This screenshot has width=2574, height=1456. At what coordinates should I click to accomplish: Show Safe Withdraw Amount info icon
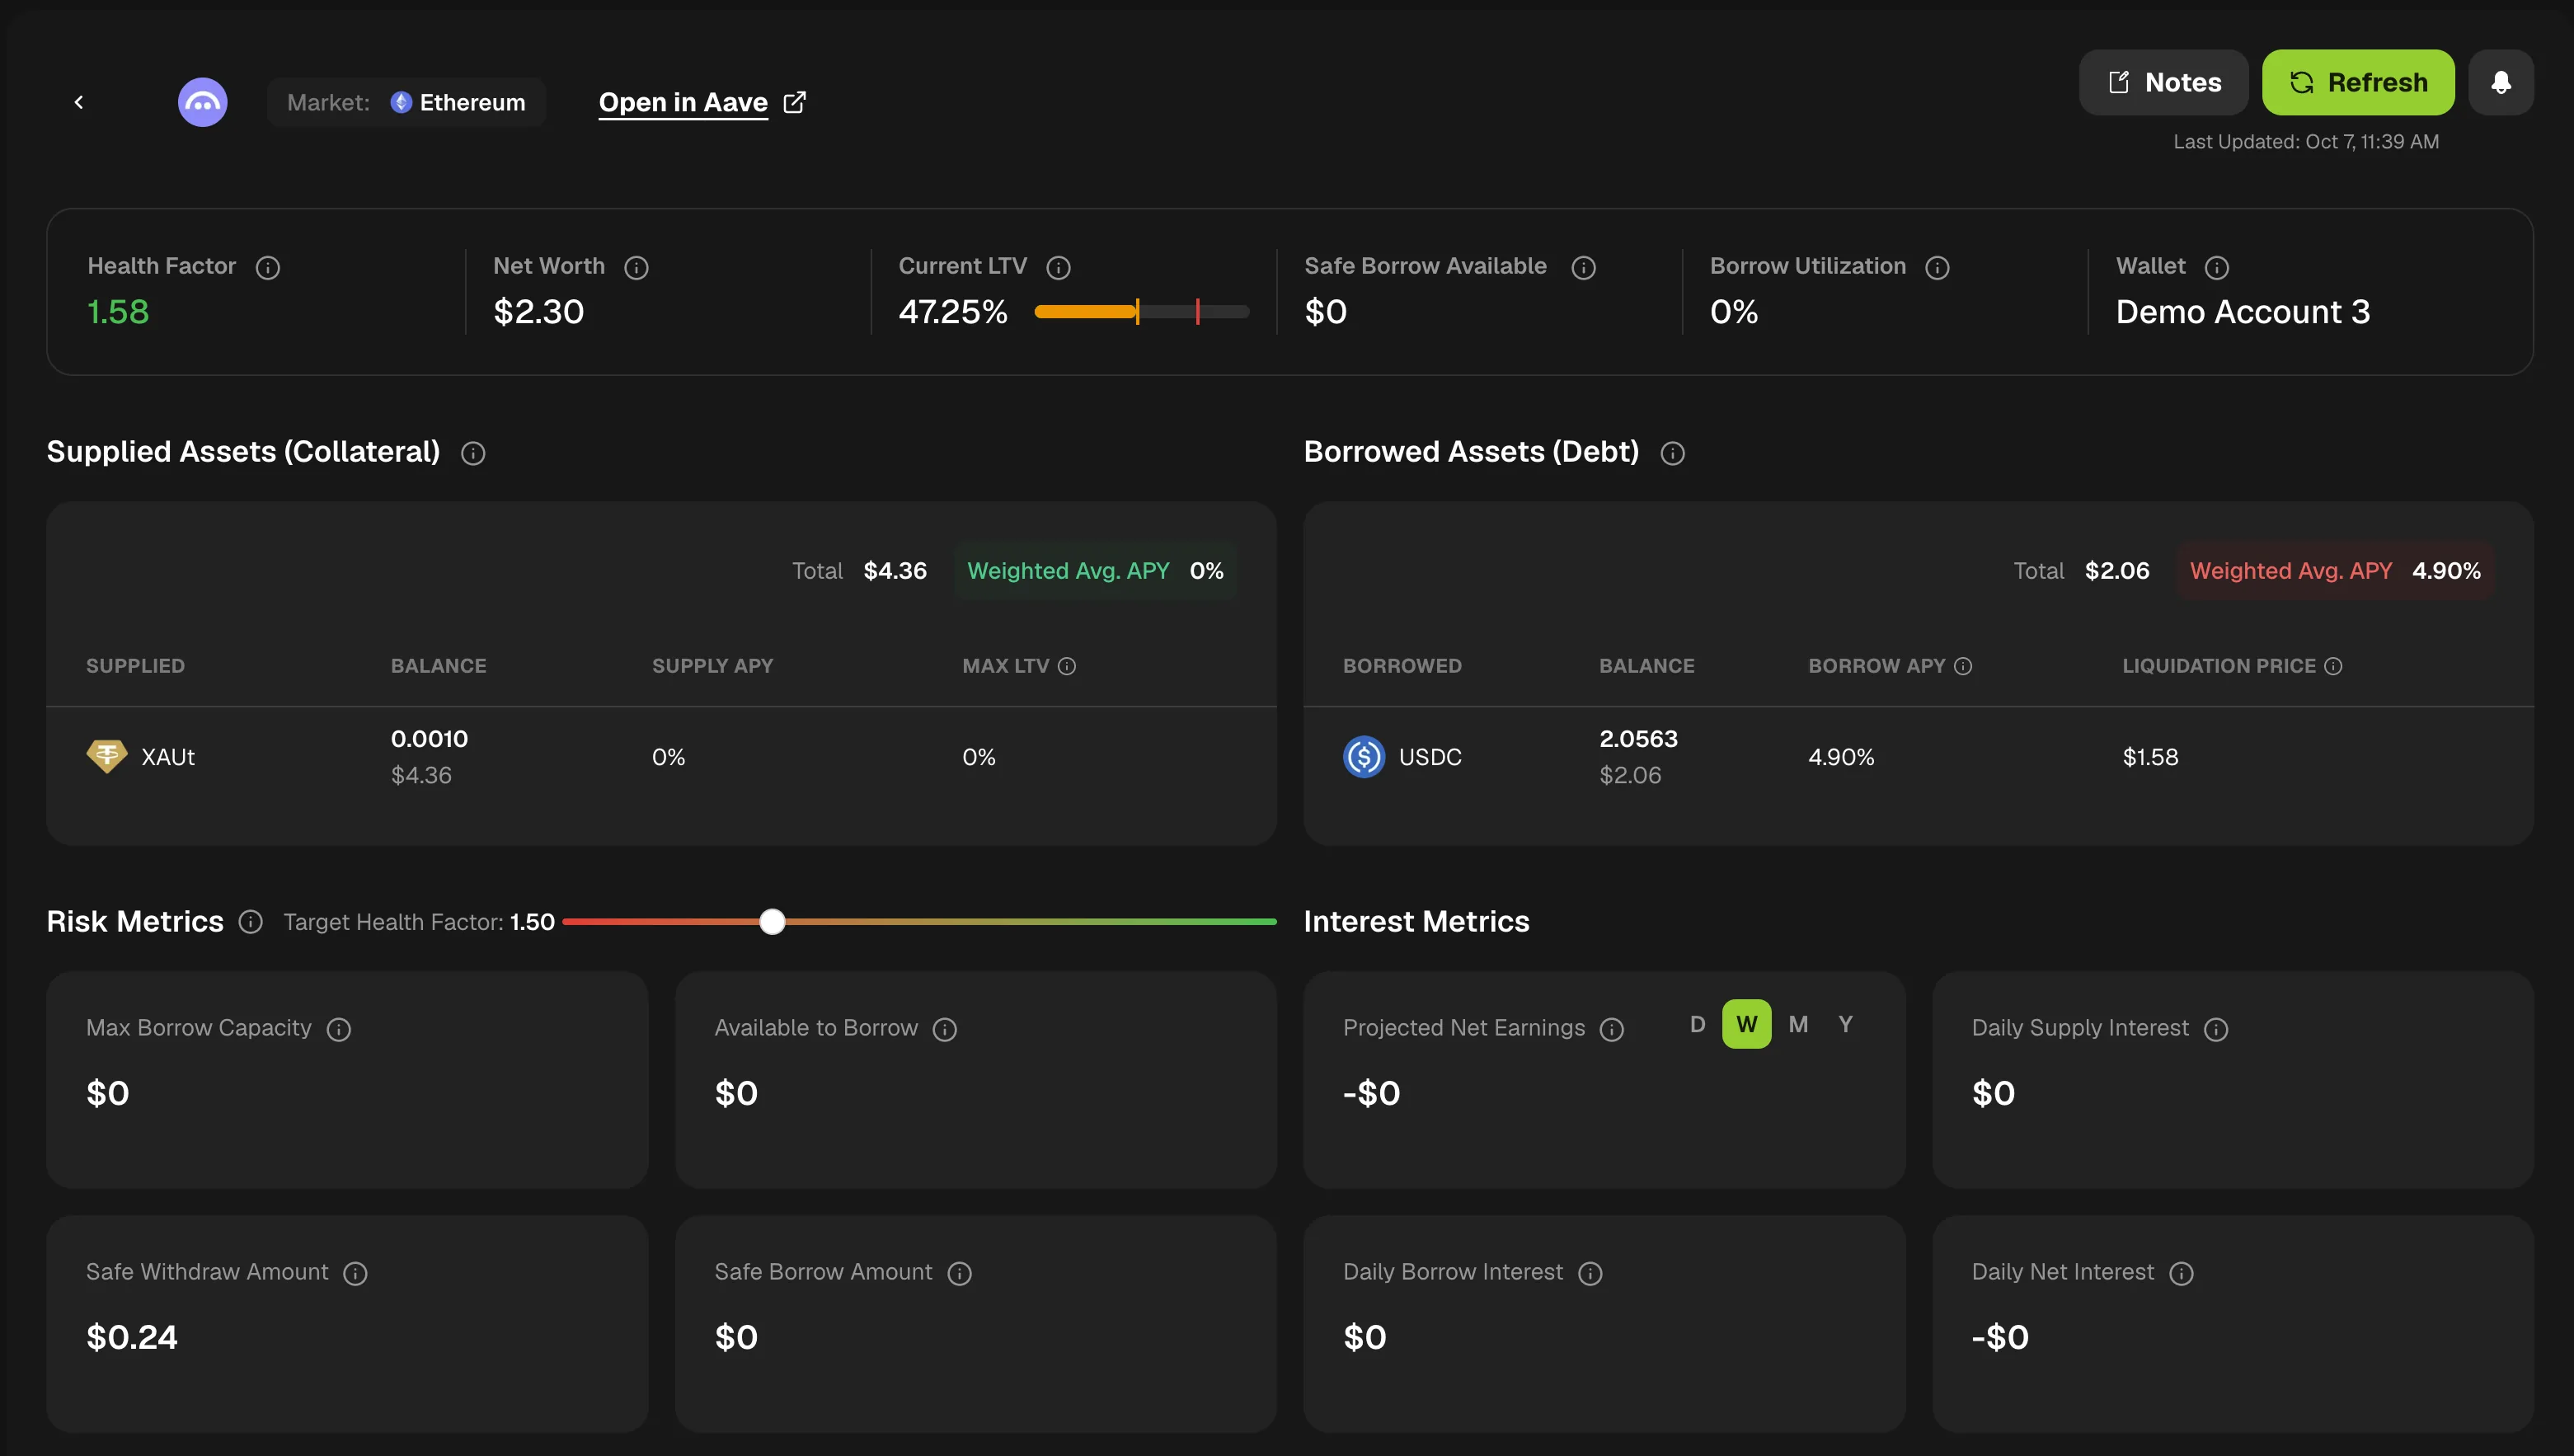[x=355, y=1273]
